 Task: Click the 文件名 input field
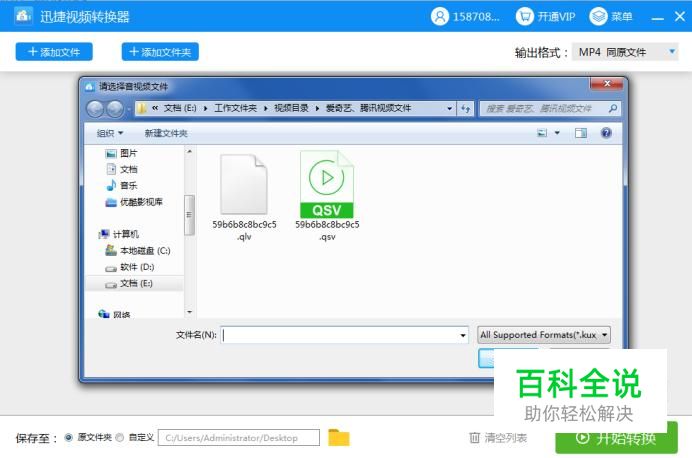pos(344,335)
